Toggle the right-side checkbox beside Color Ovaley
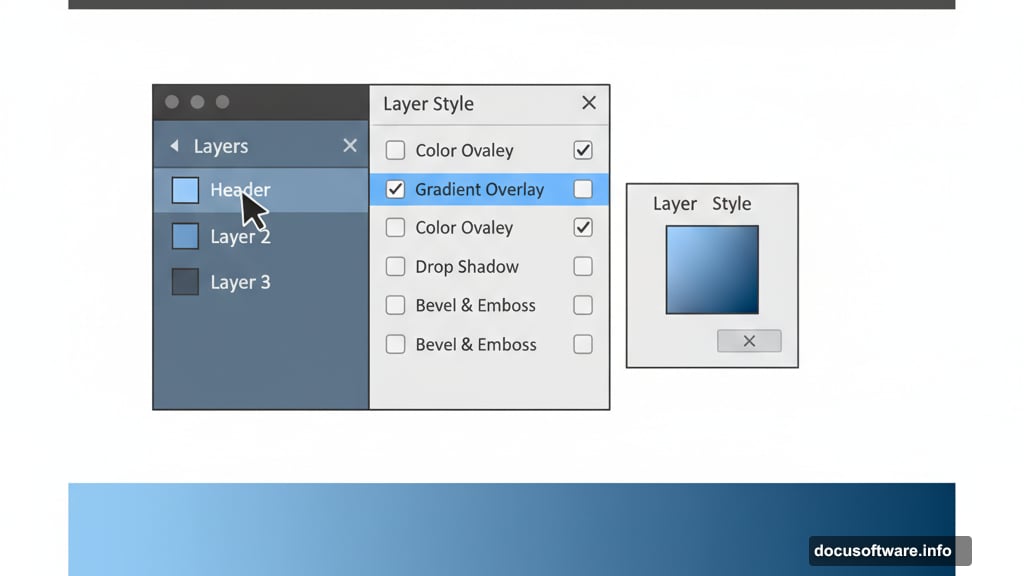 click(x=583, y=150)
